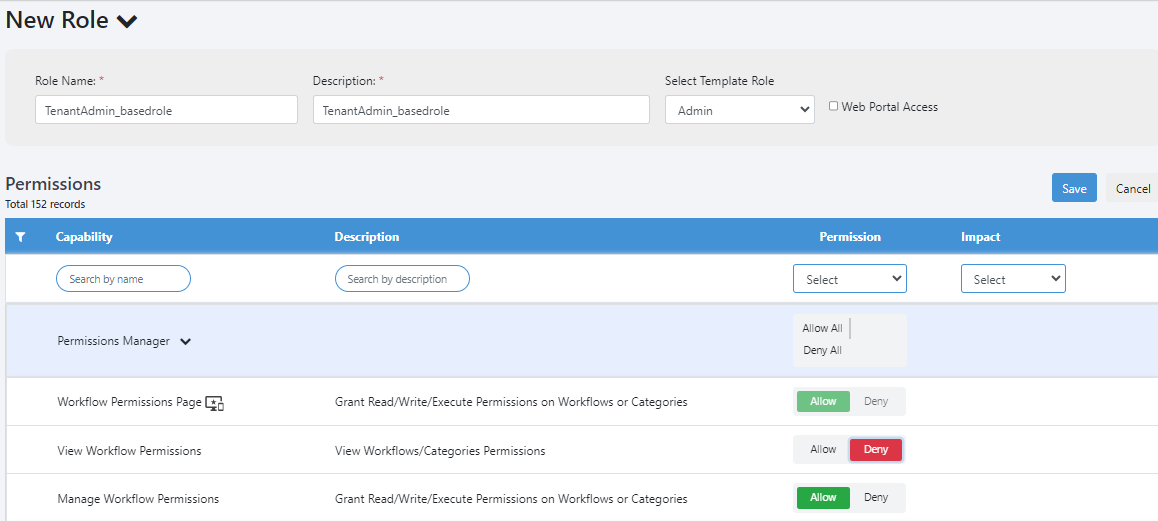
Task: Expand the New Role title chevron
Action: [x=127, y=21]
